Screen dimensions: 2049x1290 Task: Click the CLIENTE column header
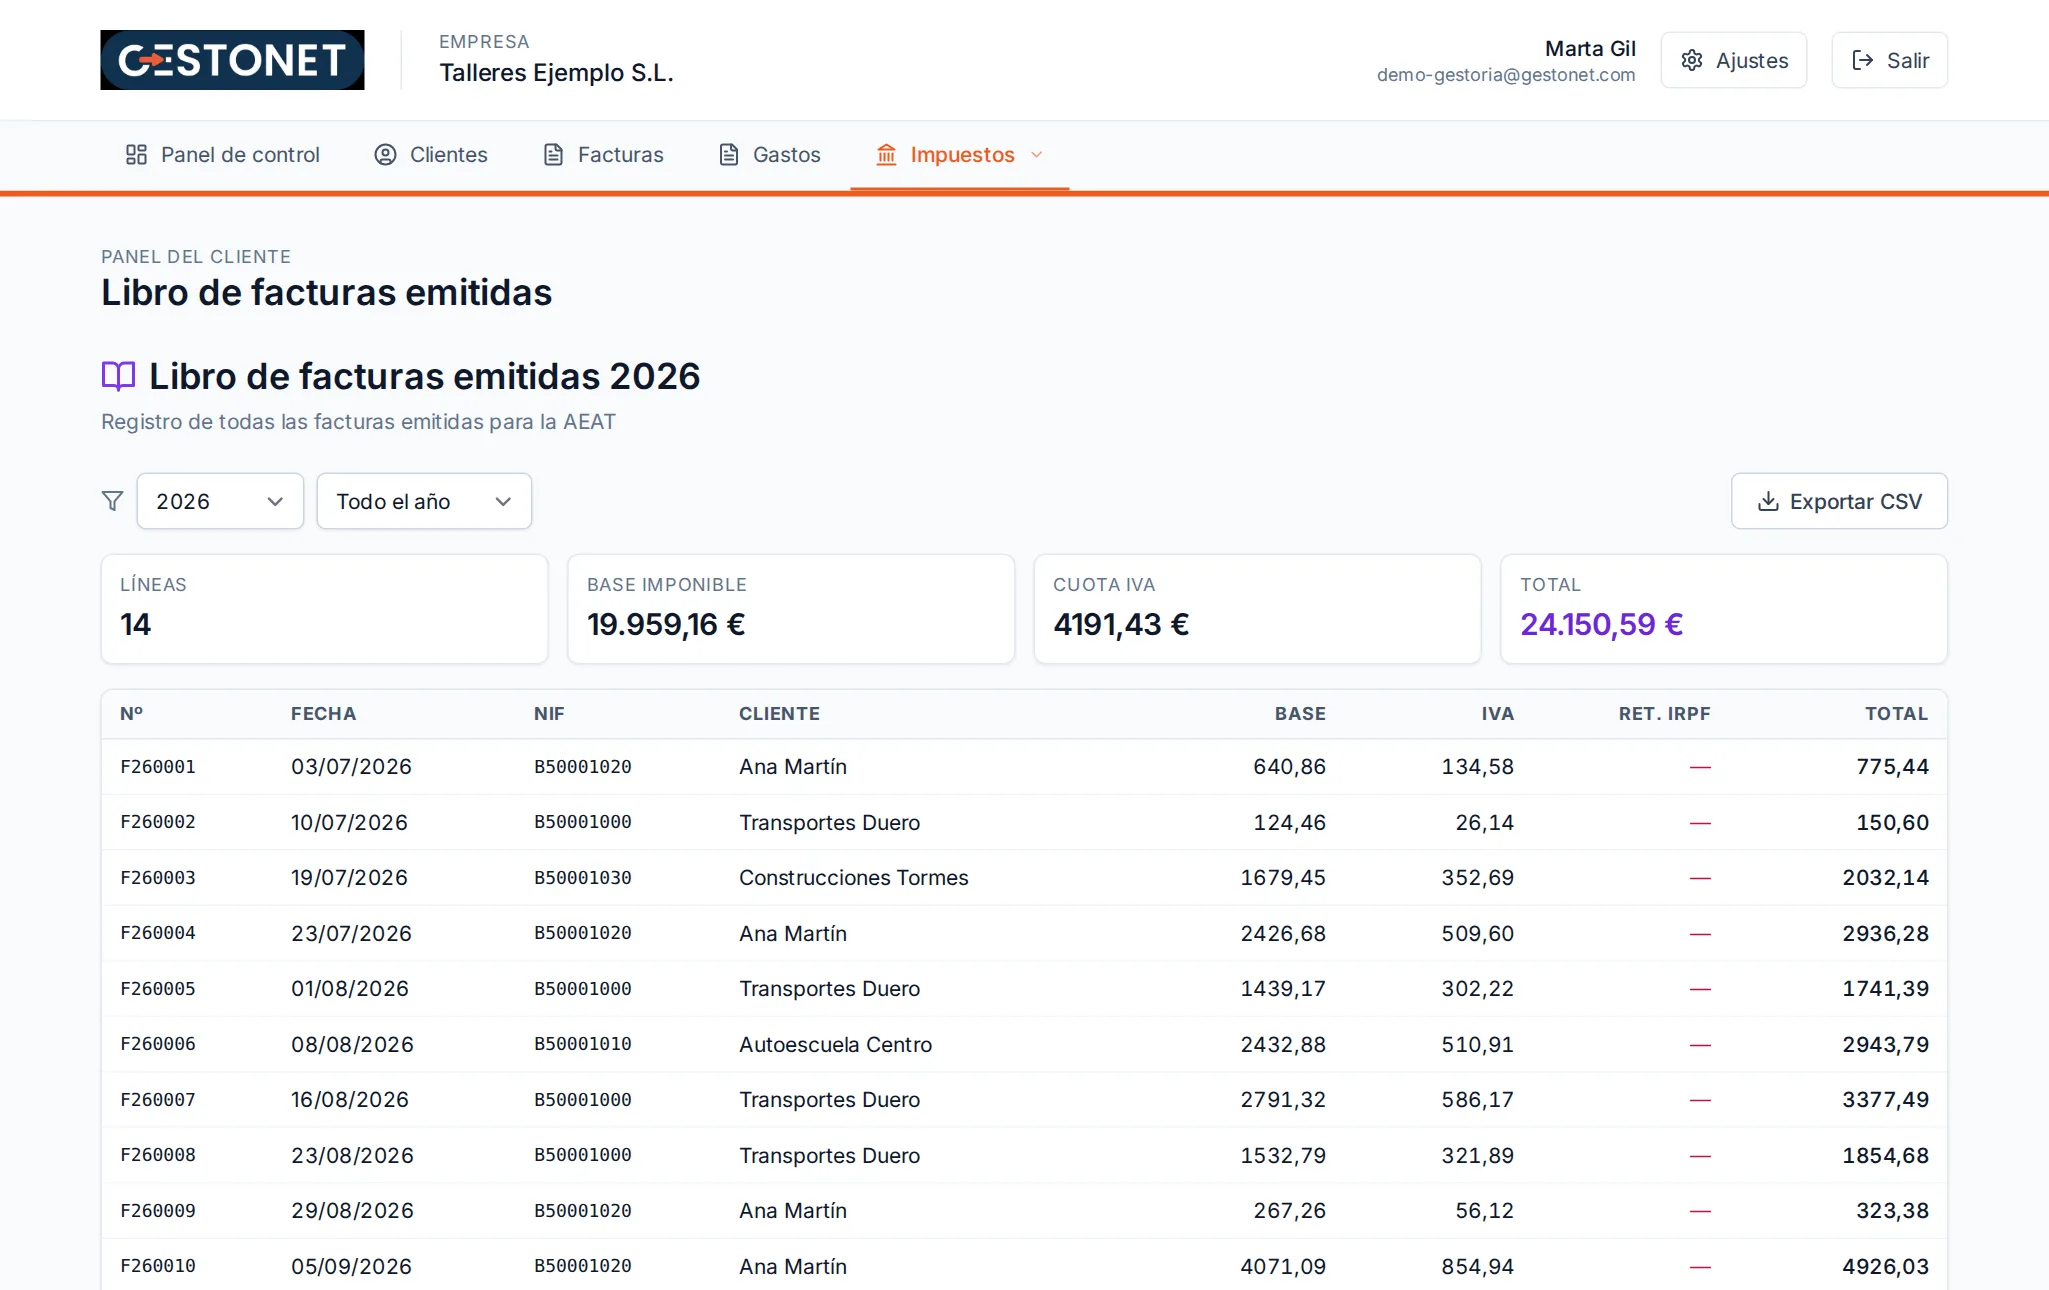tap(779, 714)
